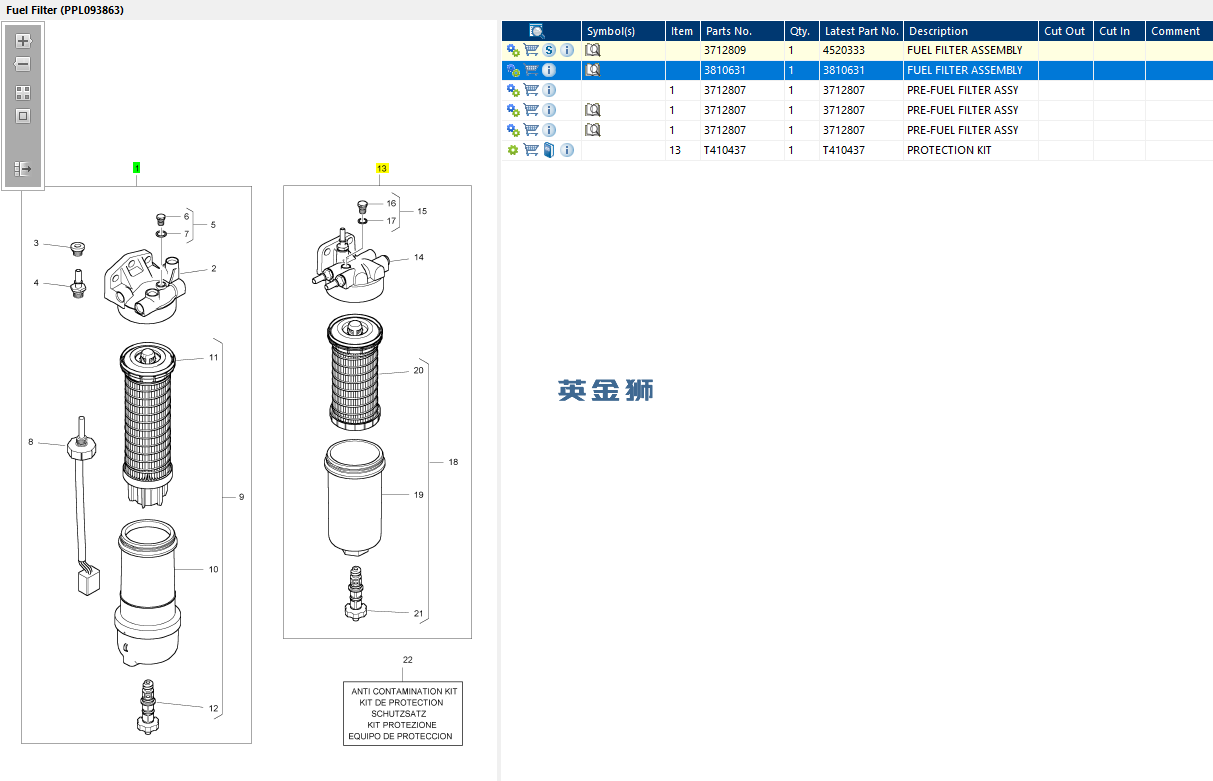This screenshot has height=781, width=1213.
Task: Add part 3712809 to shopping cart
Action: click(x=531, y=50)
